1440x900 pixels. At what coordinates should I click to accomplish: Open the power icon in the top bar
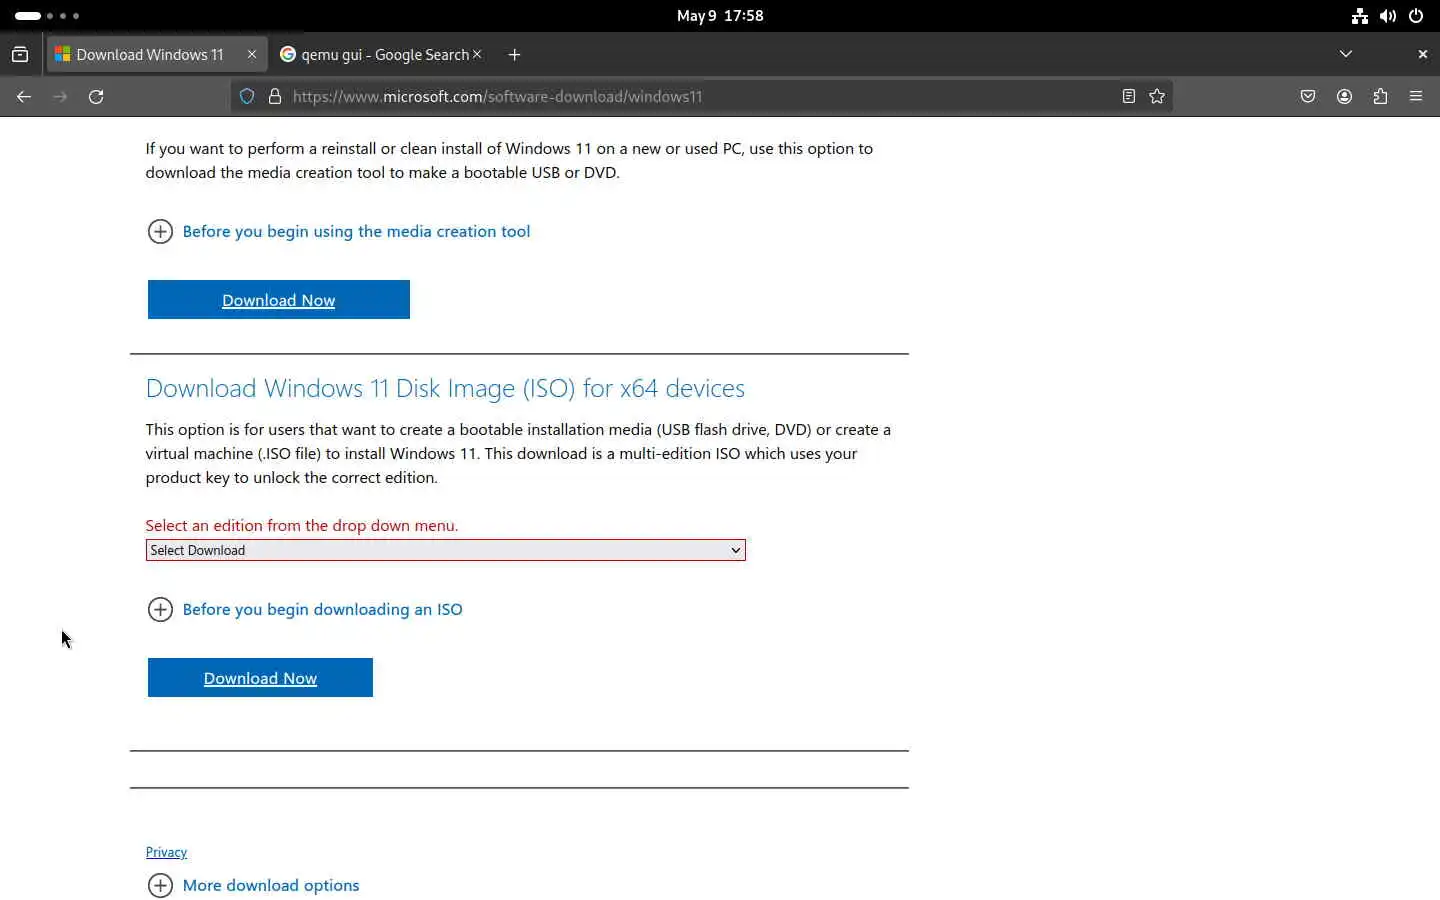pos(1416,16)
